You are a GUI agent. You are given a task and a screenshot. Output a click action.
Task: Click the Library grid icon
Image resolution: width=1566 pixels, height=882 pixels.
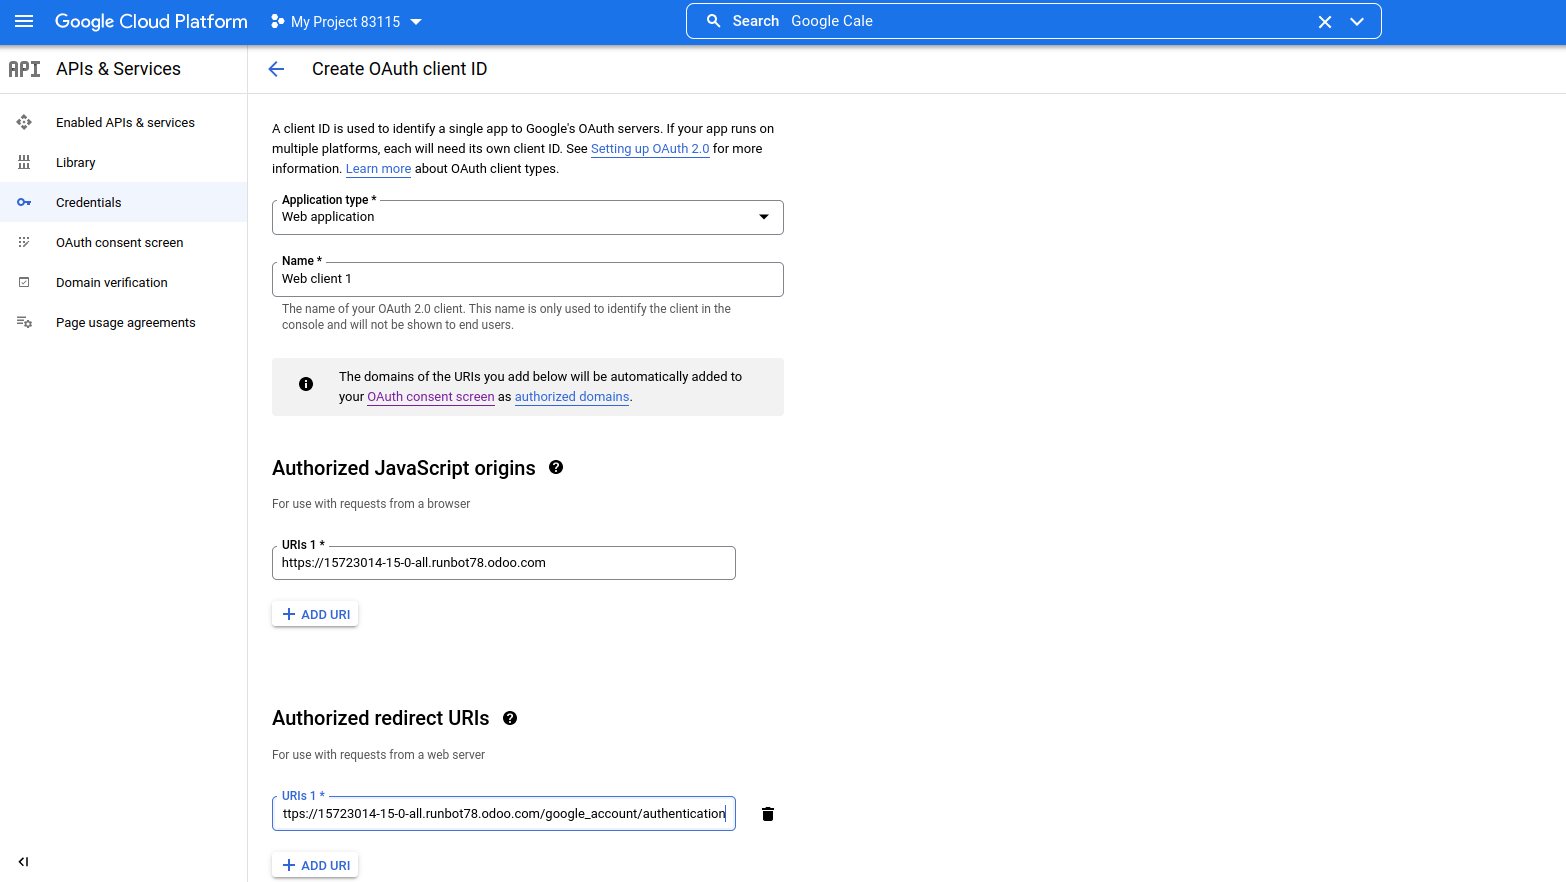coord(24,162)
